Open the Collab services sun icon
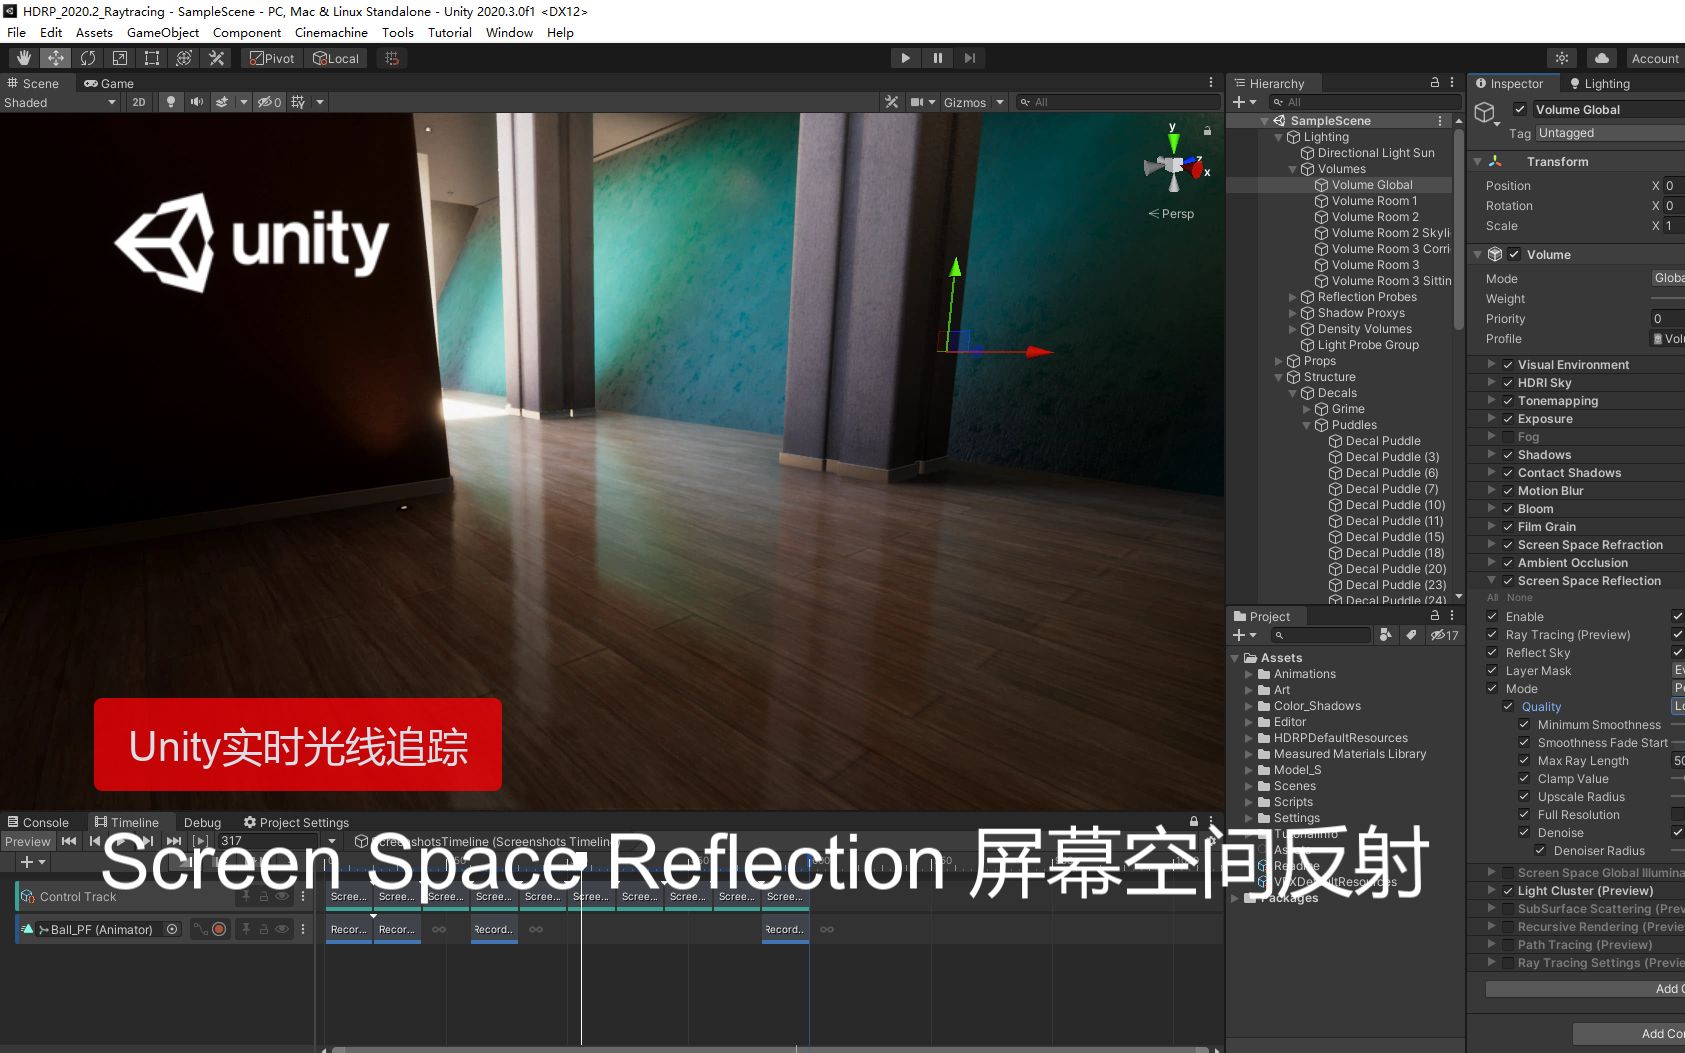The width and height of the screenshot is (1685, 1053). coord(1562,58)
